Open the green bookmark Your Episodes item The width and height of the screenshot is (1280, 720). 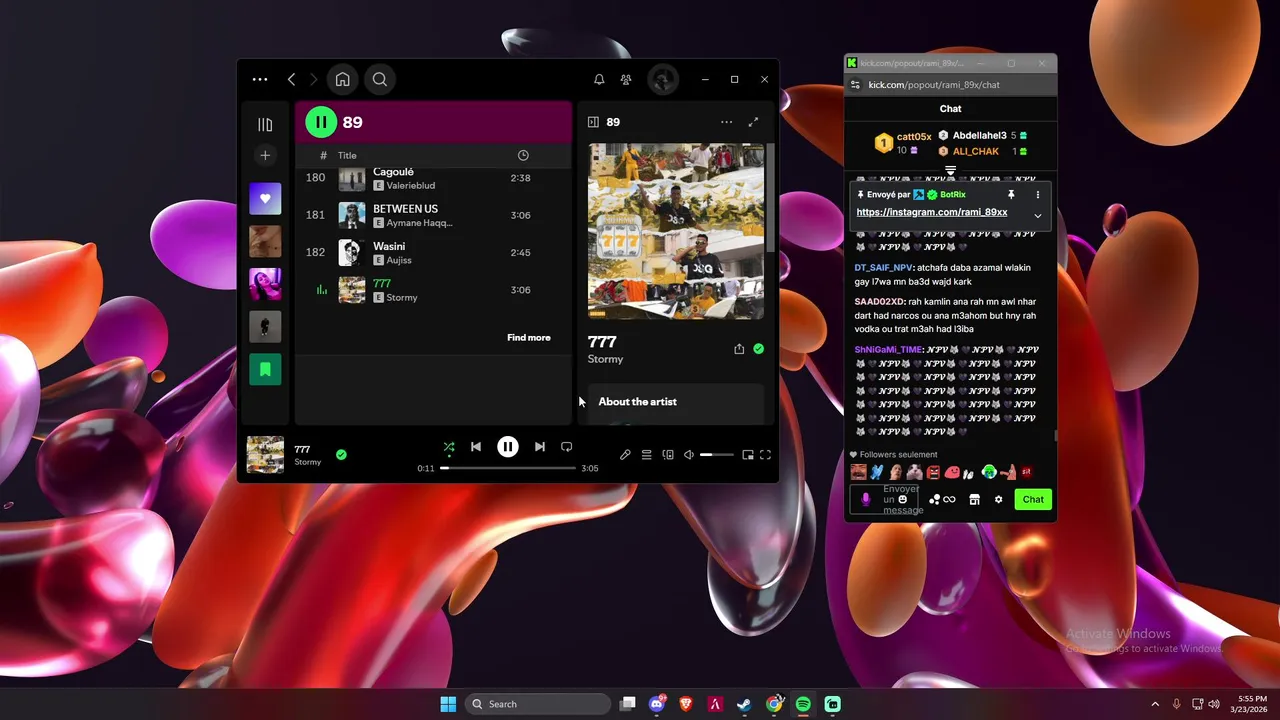[x=265, y=369]
